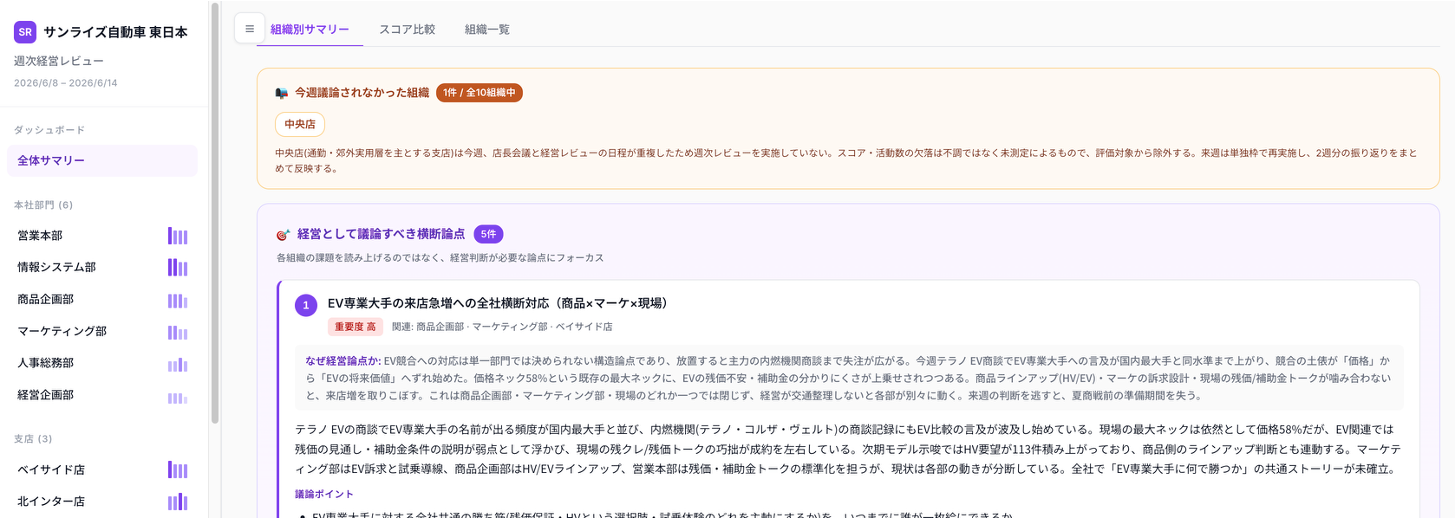The width and height of the screenshot is (1456, 518).
Task: Click date range 2026/6/8 – 2026/6/14
Action: 66,83
